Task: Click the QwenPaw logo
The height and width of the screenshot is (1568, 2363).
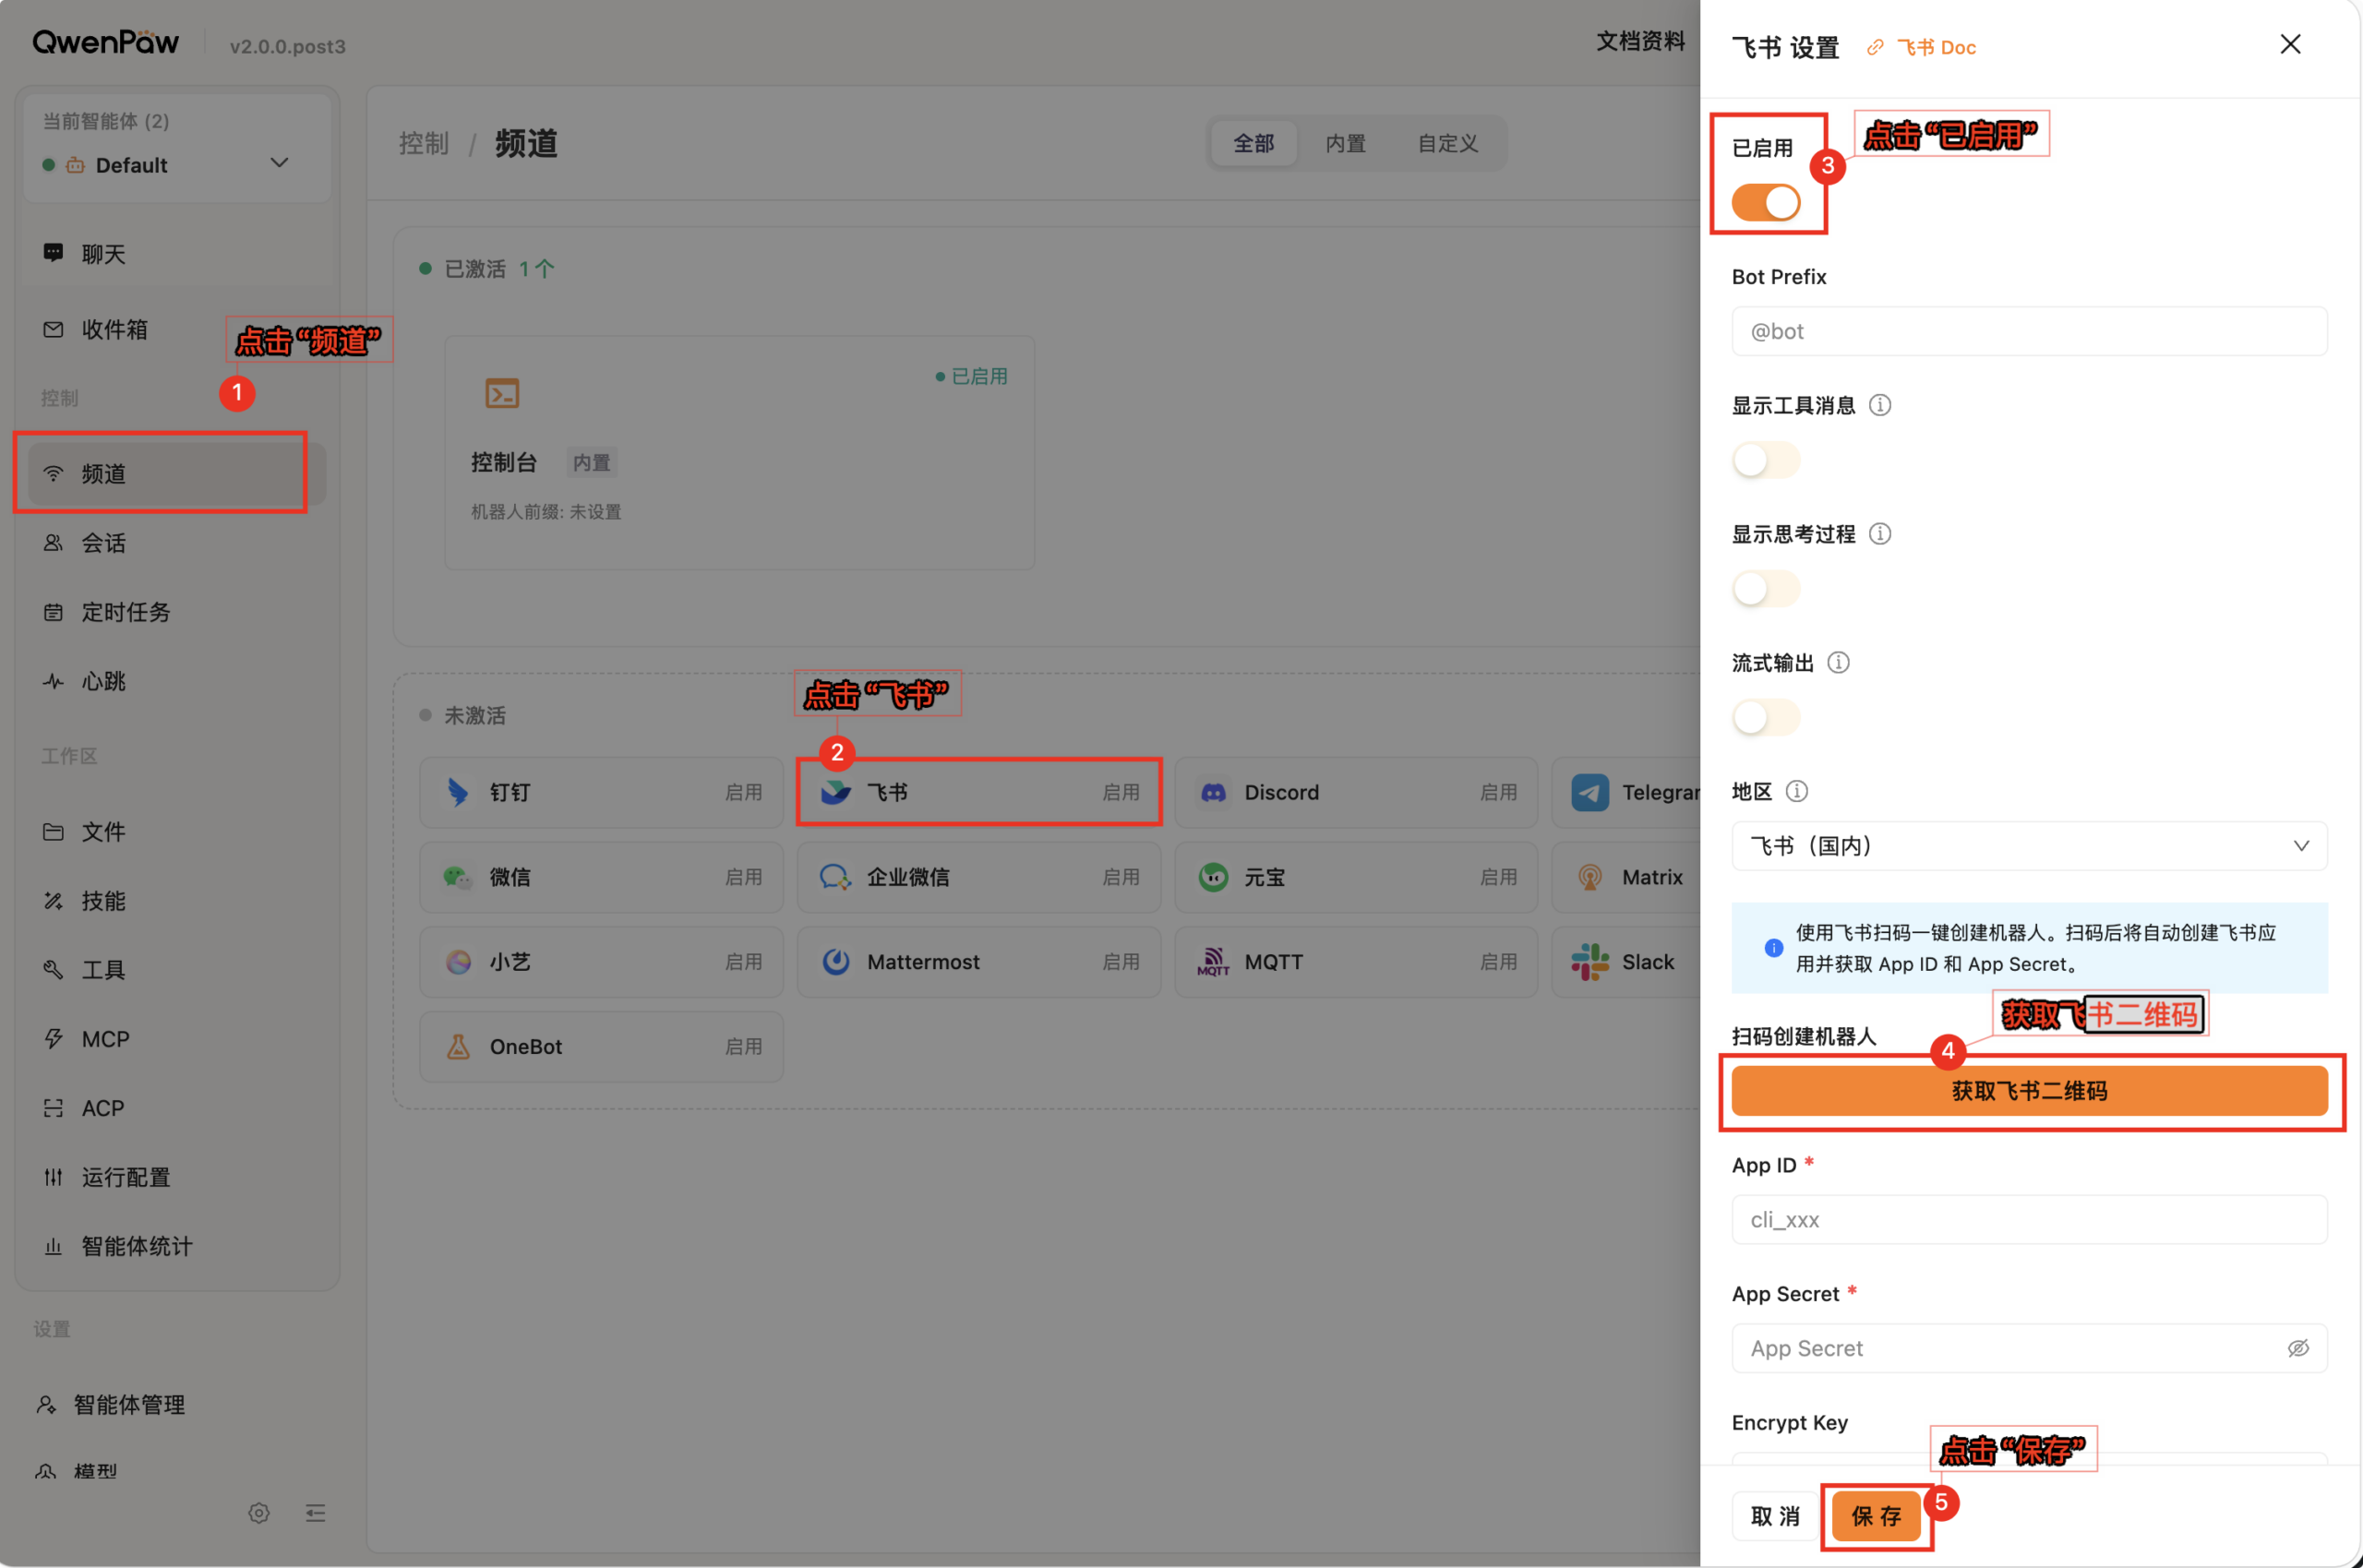Action: pyautogui.click(x=105, y=42)
